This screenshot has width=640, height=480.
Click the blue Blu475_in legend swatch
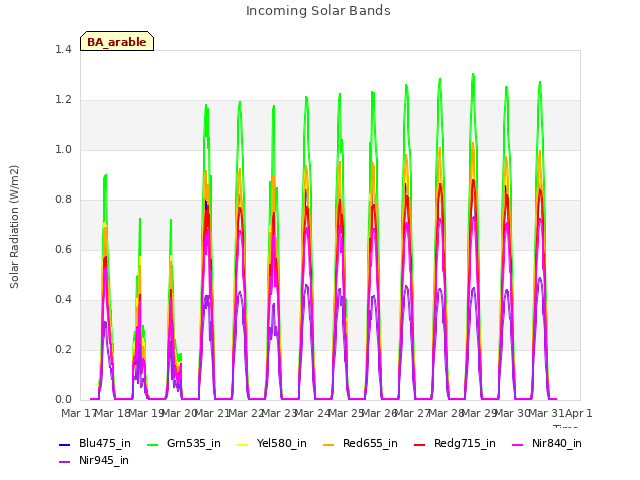tap(65, 444)
